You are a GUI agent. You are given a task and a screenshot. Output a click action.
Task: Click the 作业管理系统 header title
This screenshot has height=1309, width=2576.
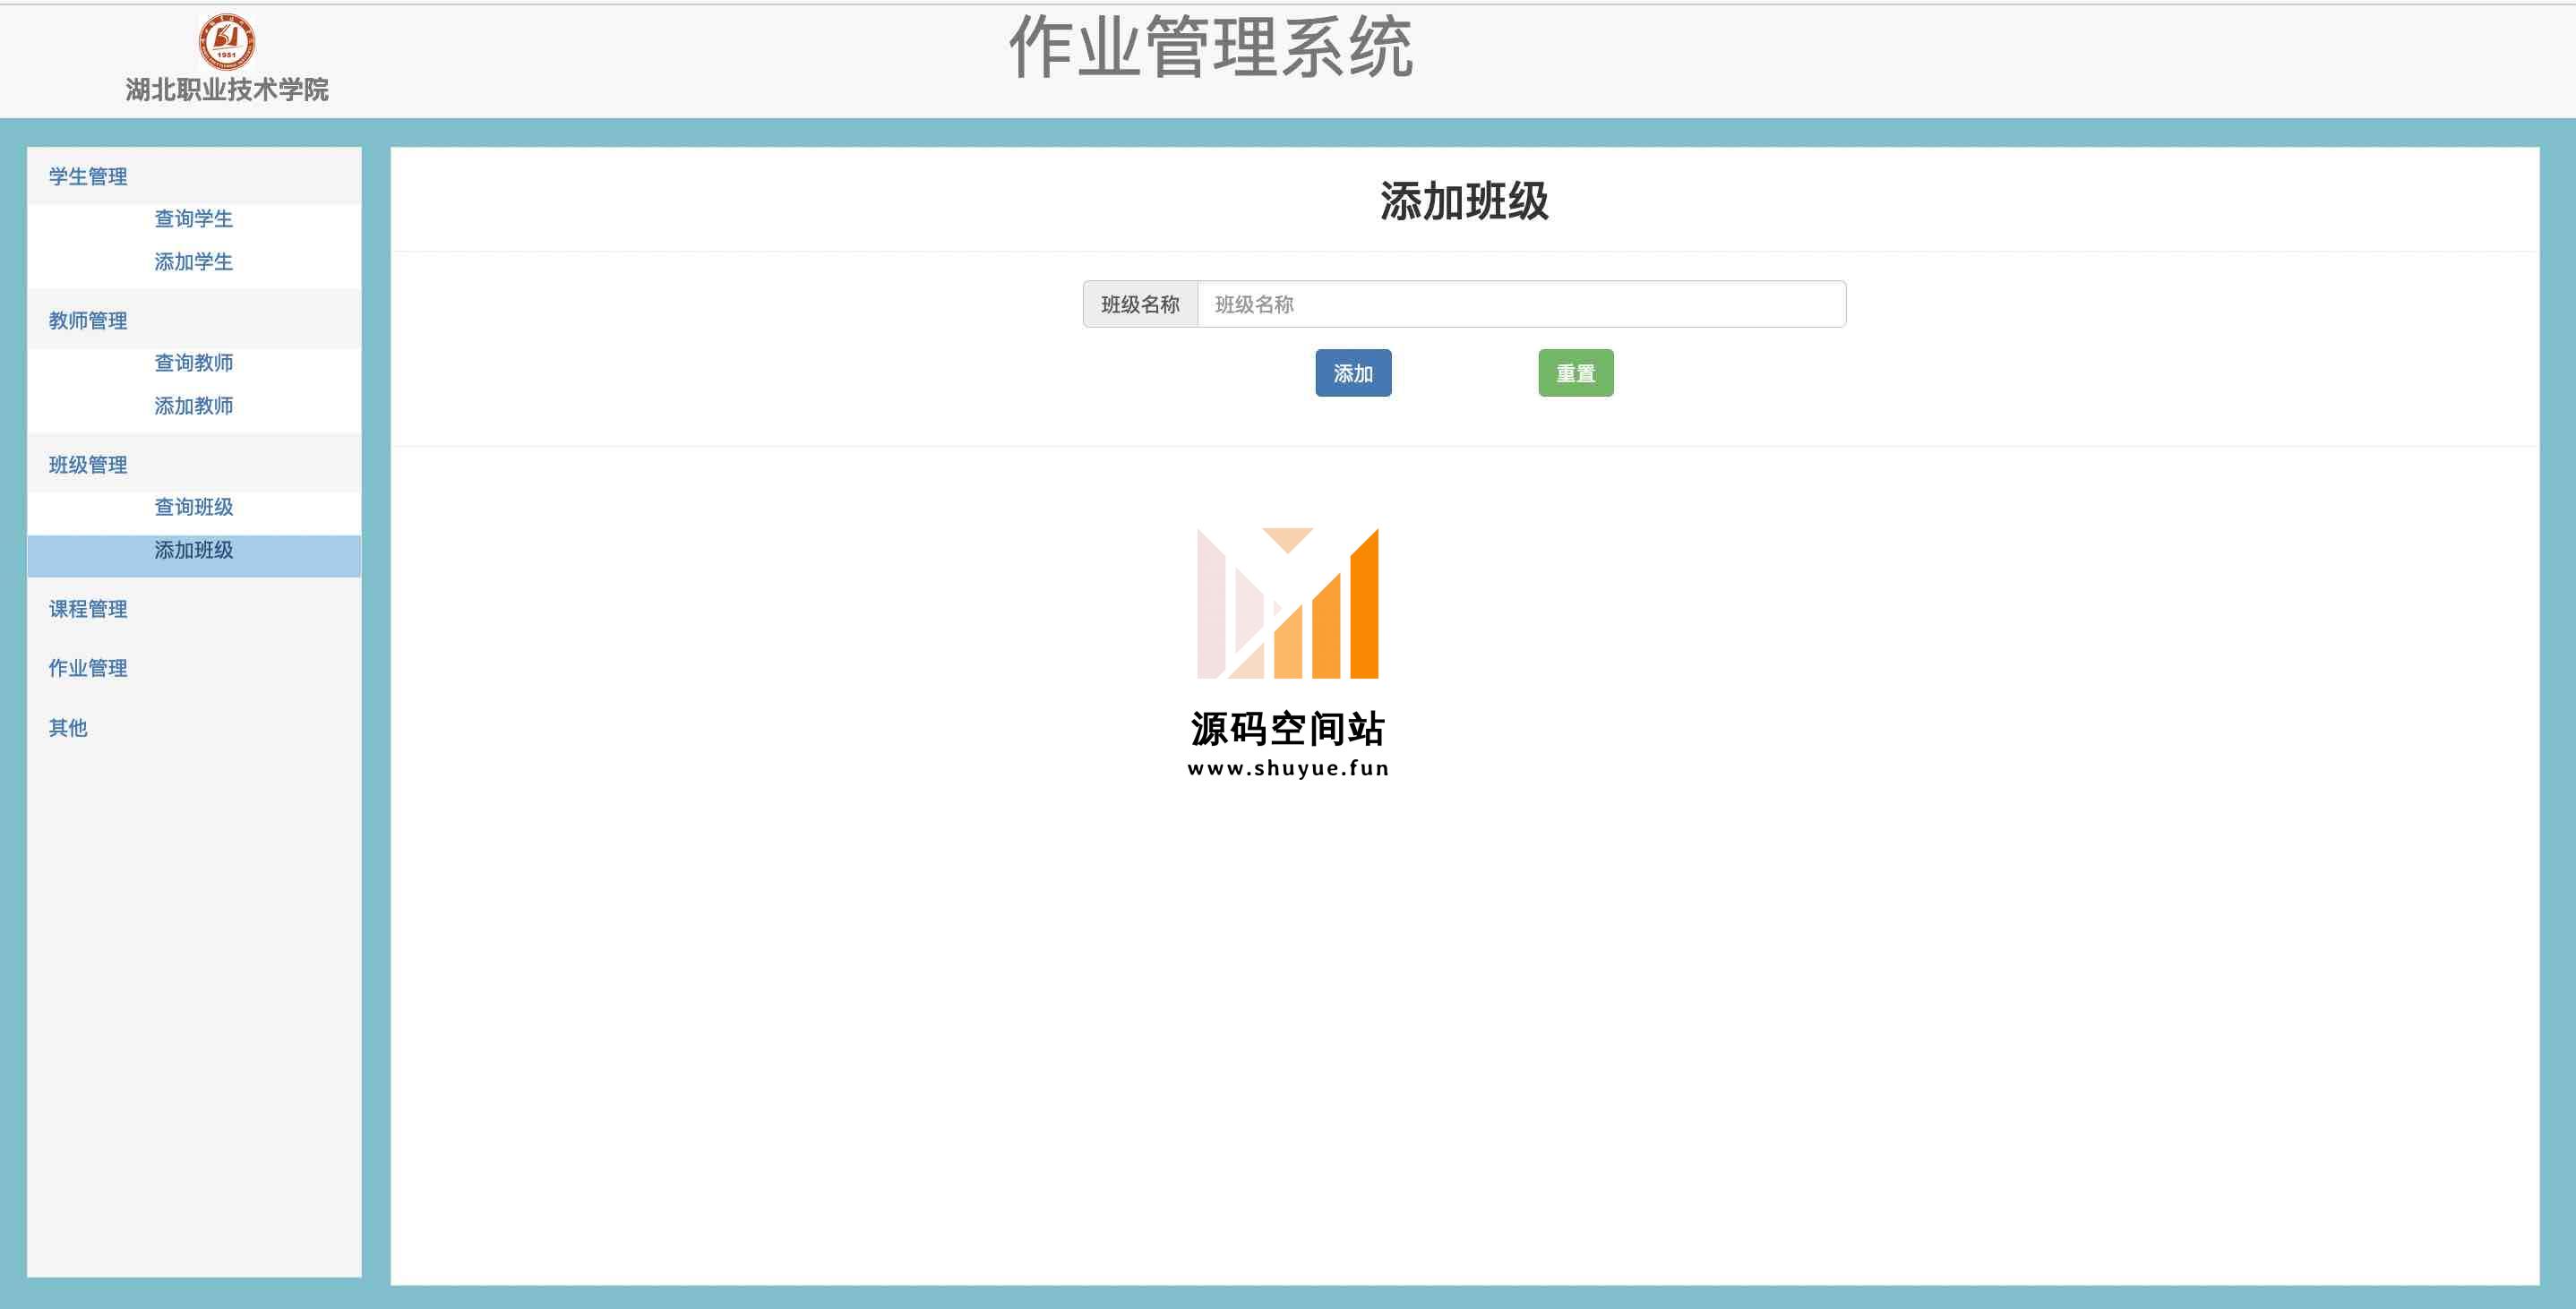pos(1211,47)
